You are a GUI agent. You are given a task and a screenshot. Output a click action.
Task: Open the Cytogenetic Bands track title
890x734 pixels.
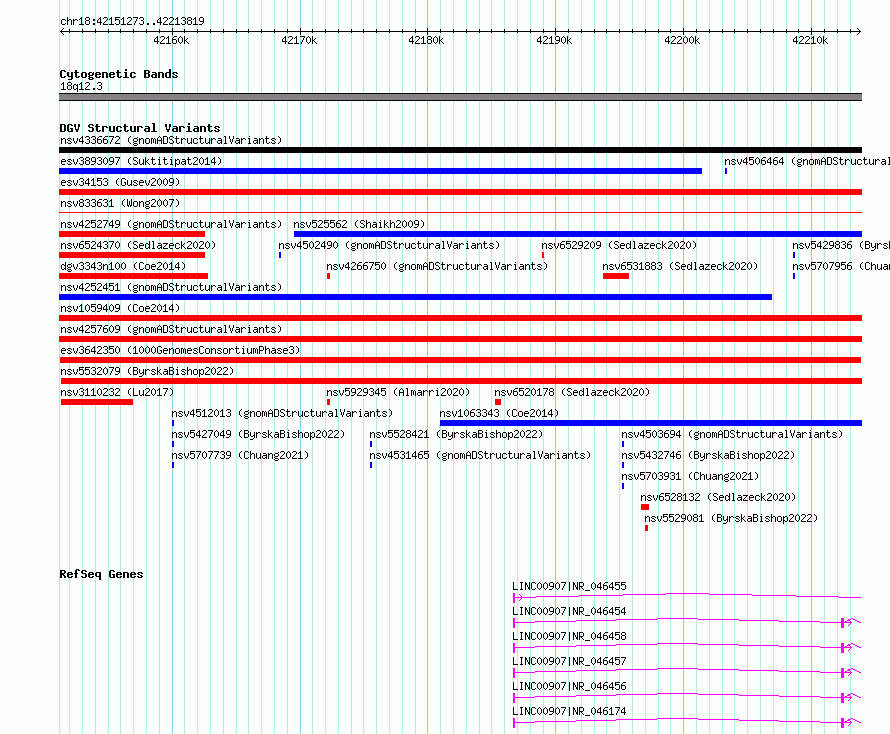click(119, 74)
